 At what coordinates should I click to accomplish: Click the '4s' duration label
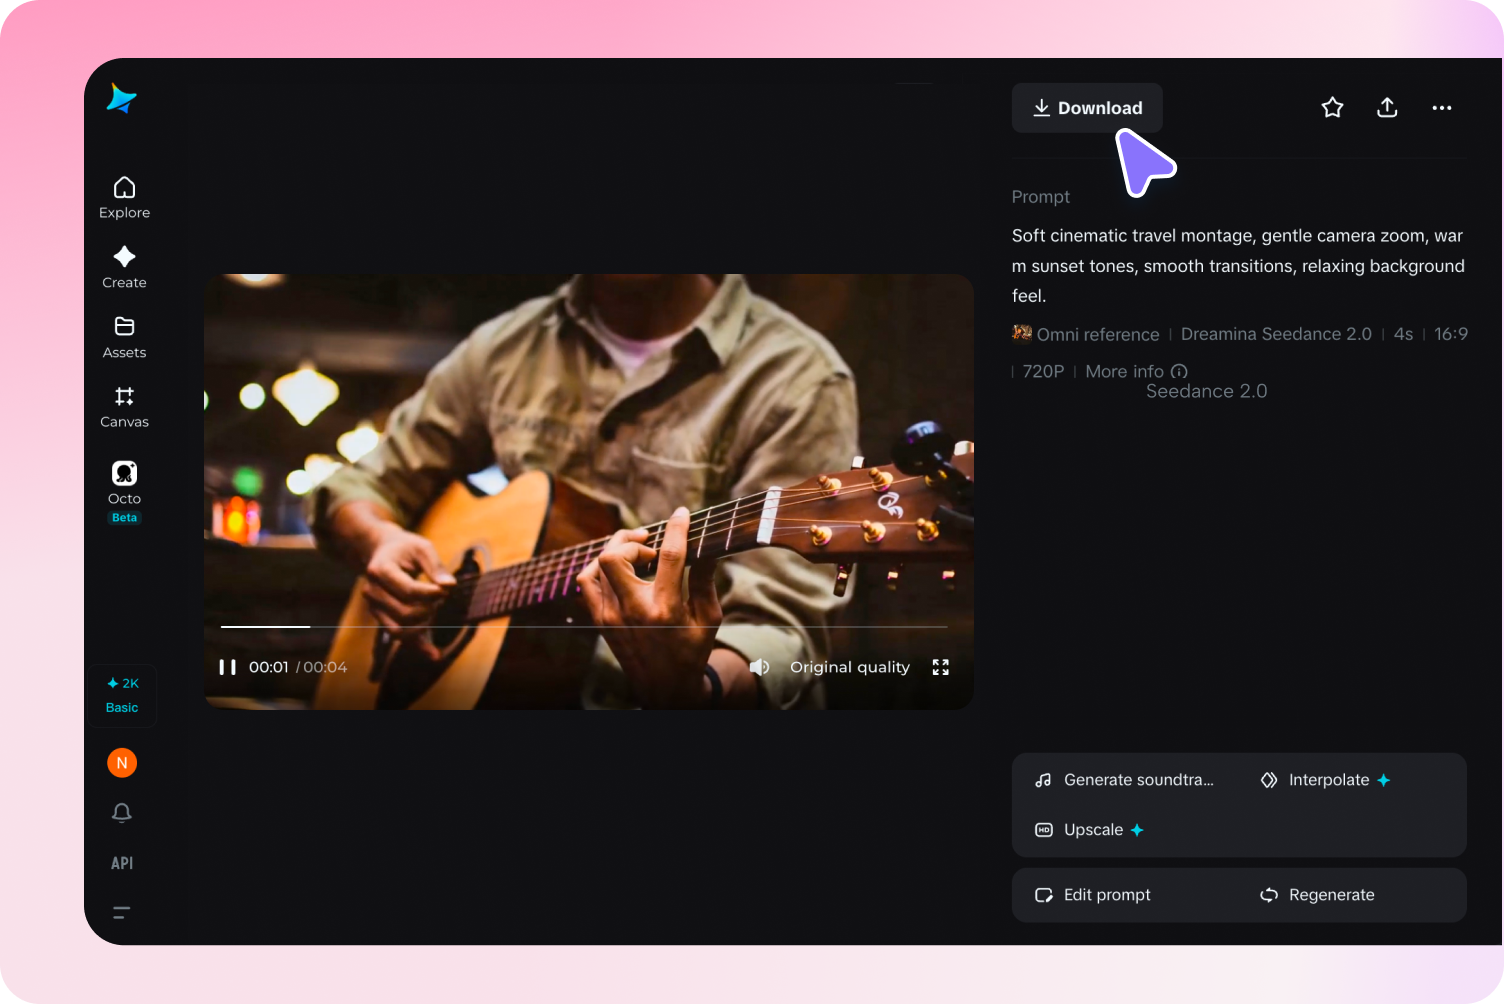[x=1403, y=334]
